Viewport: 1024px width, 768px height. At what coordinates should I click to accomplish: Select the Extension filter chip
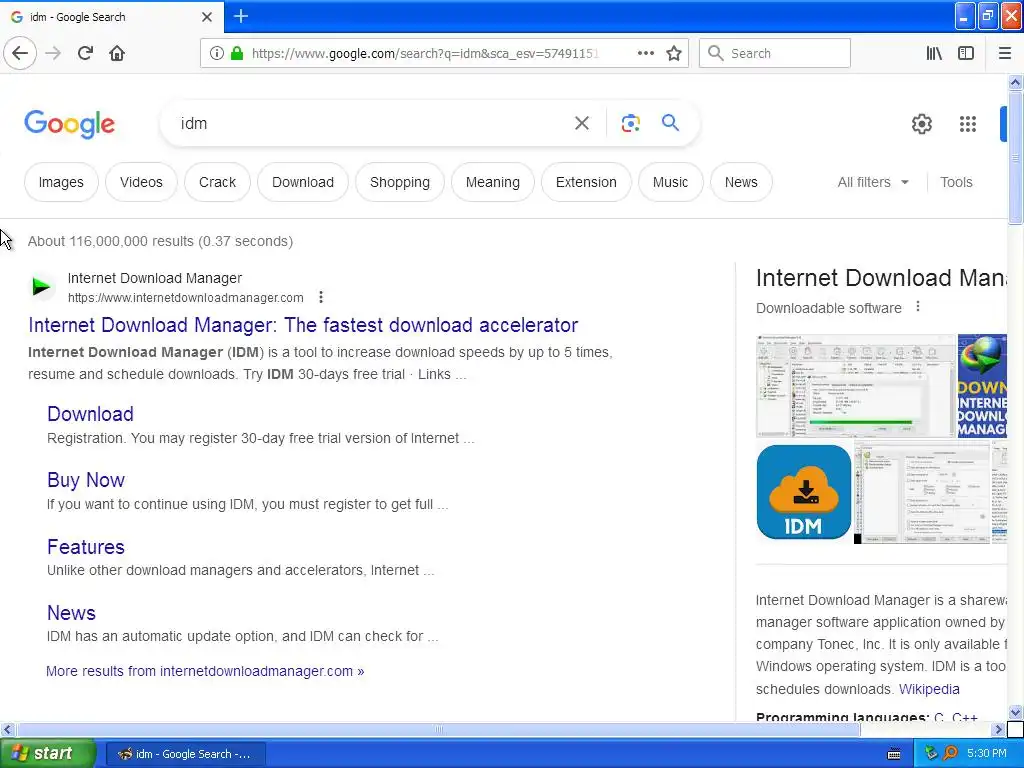click(586, 182)
